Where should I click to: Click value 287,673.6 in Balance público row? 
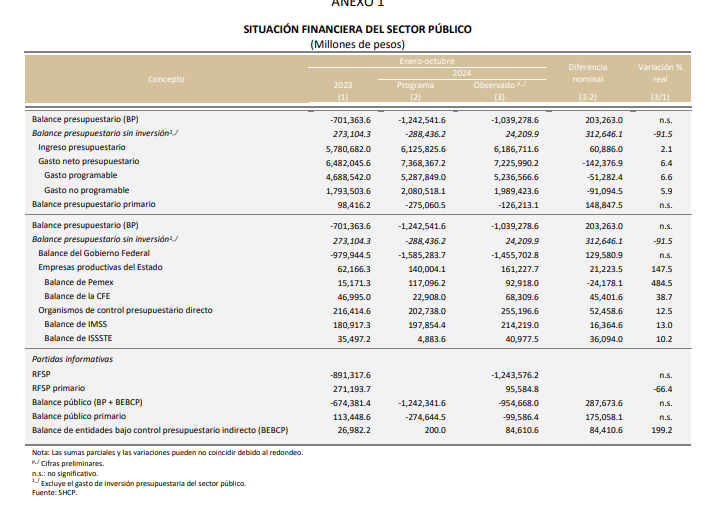coord(604,403)
